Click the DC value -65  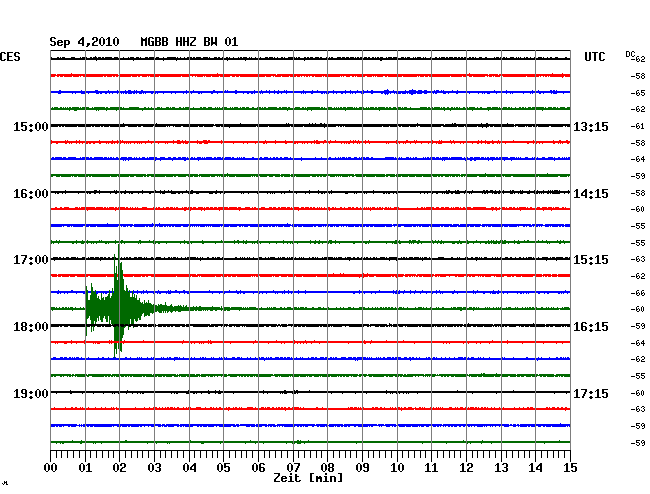tap(638, 93)
